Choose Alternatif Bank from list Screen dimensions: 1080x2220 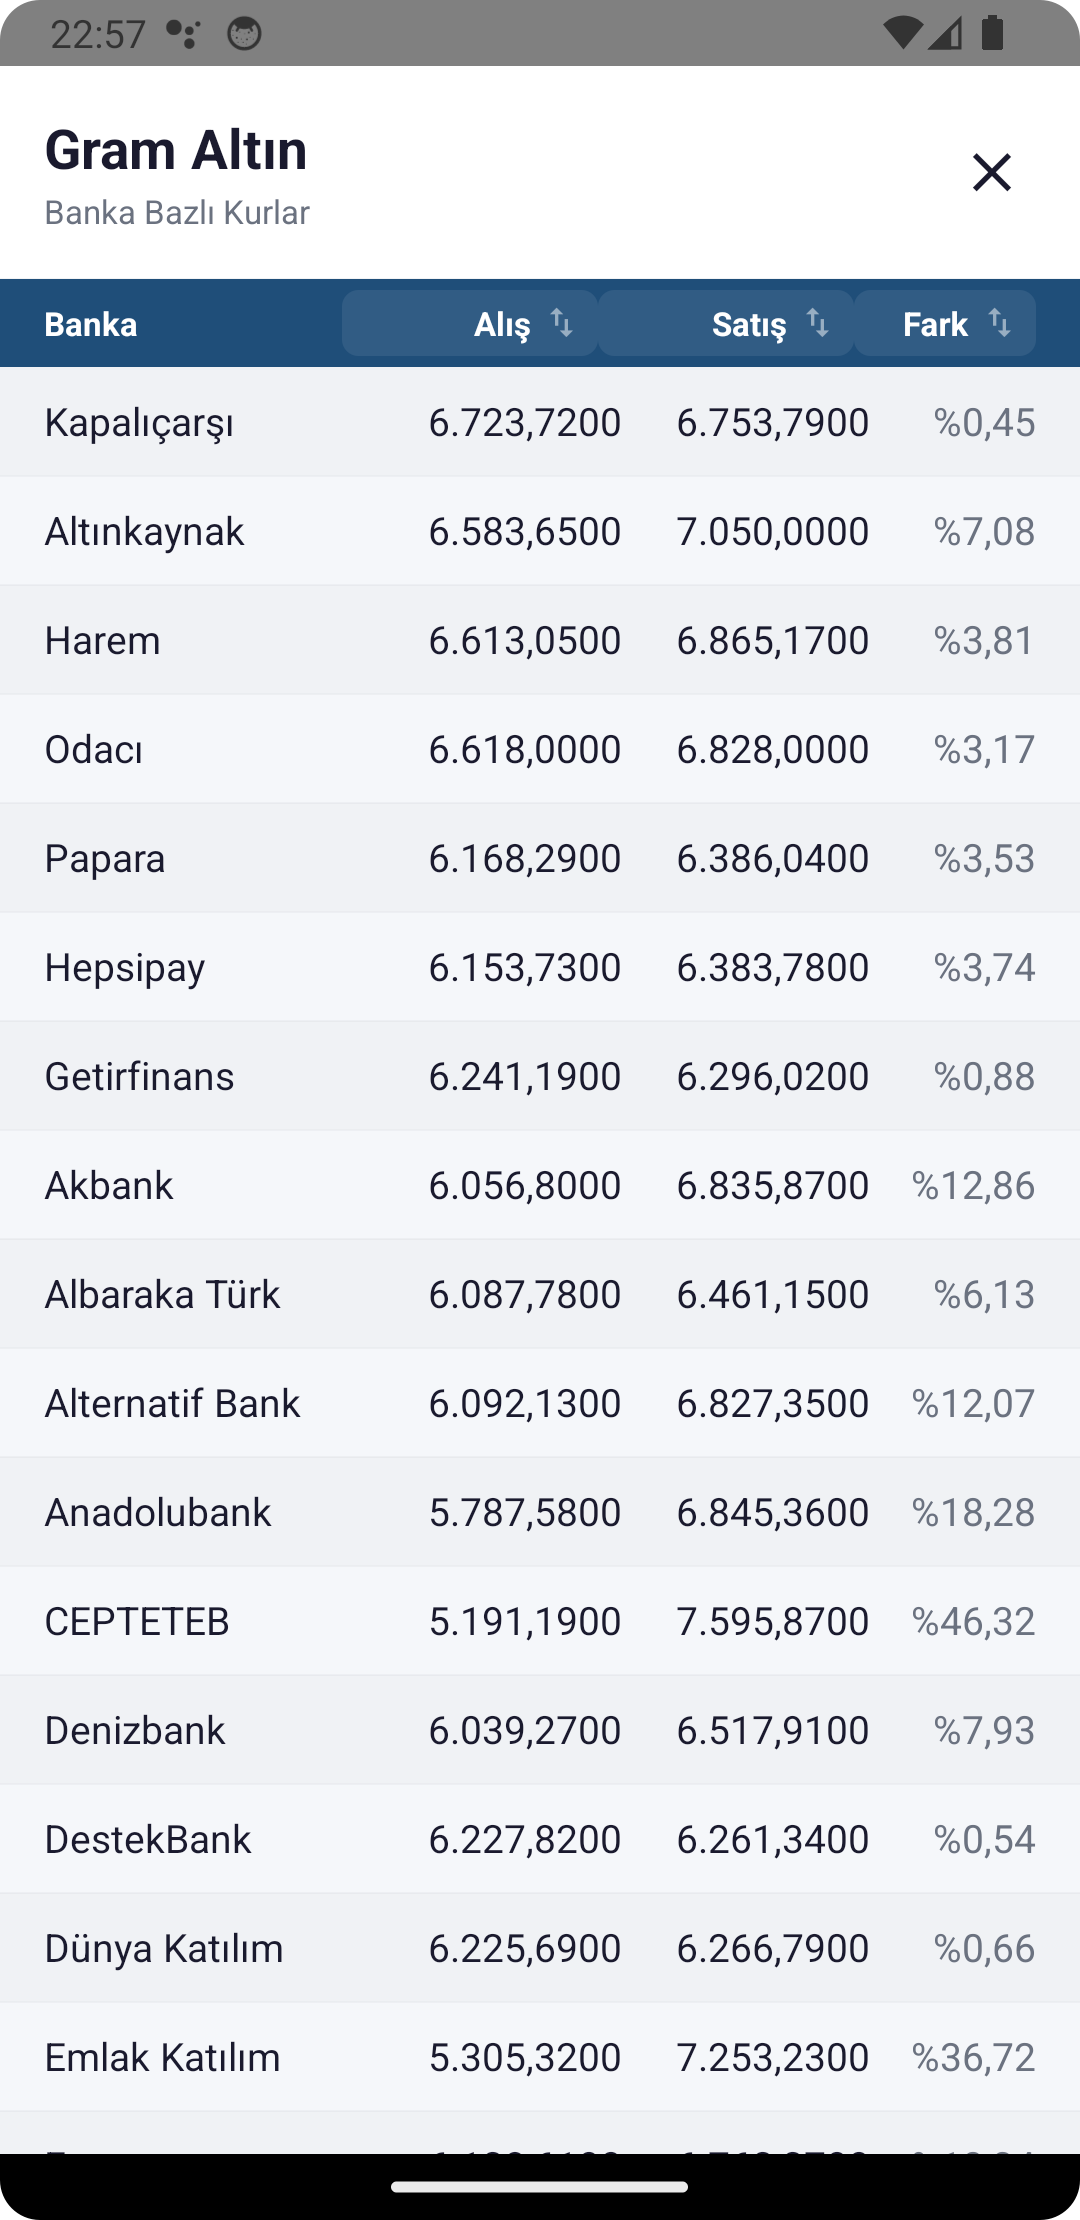coord(172,1403)
